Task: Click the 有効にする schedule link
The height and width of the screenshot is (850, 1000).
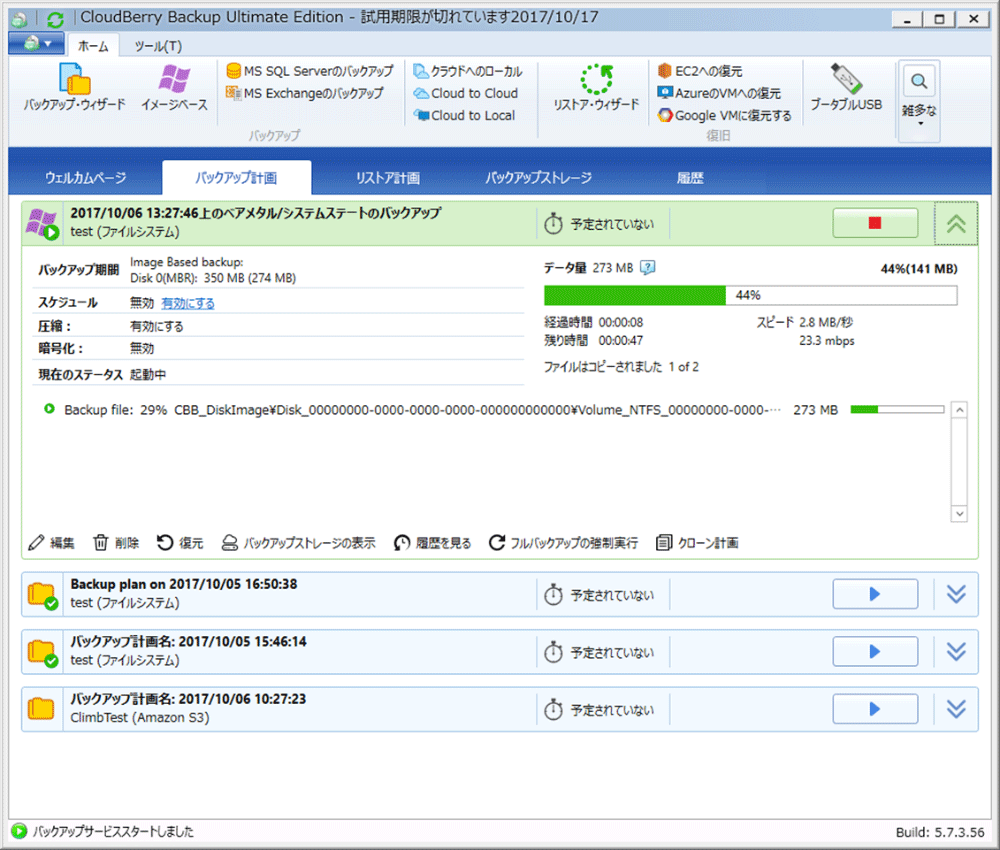Action: 188,304
